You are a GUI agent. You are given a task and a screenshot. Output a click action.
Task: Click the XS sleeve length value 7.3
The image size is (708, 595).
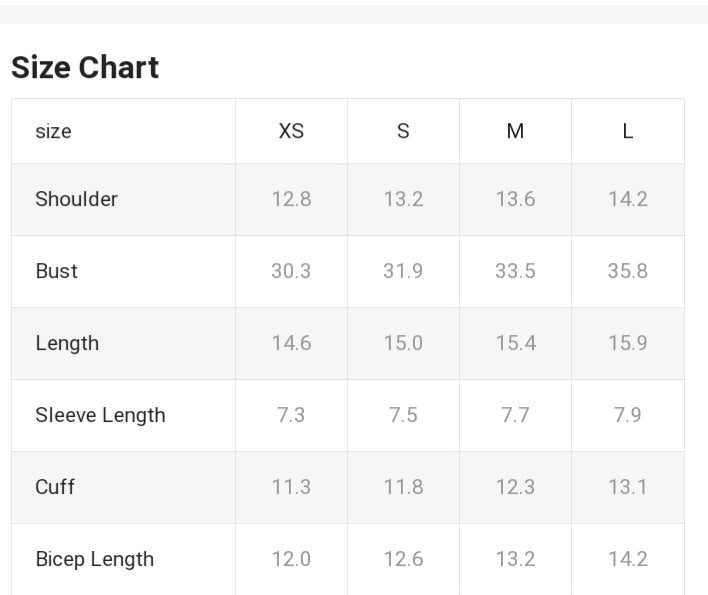tap(291, 415)
